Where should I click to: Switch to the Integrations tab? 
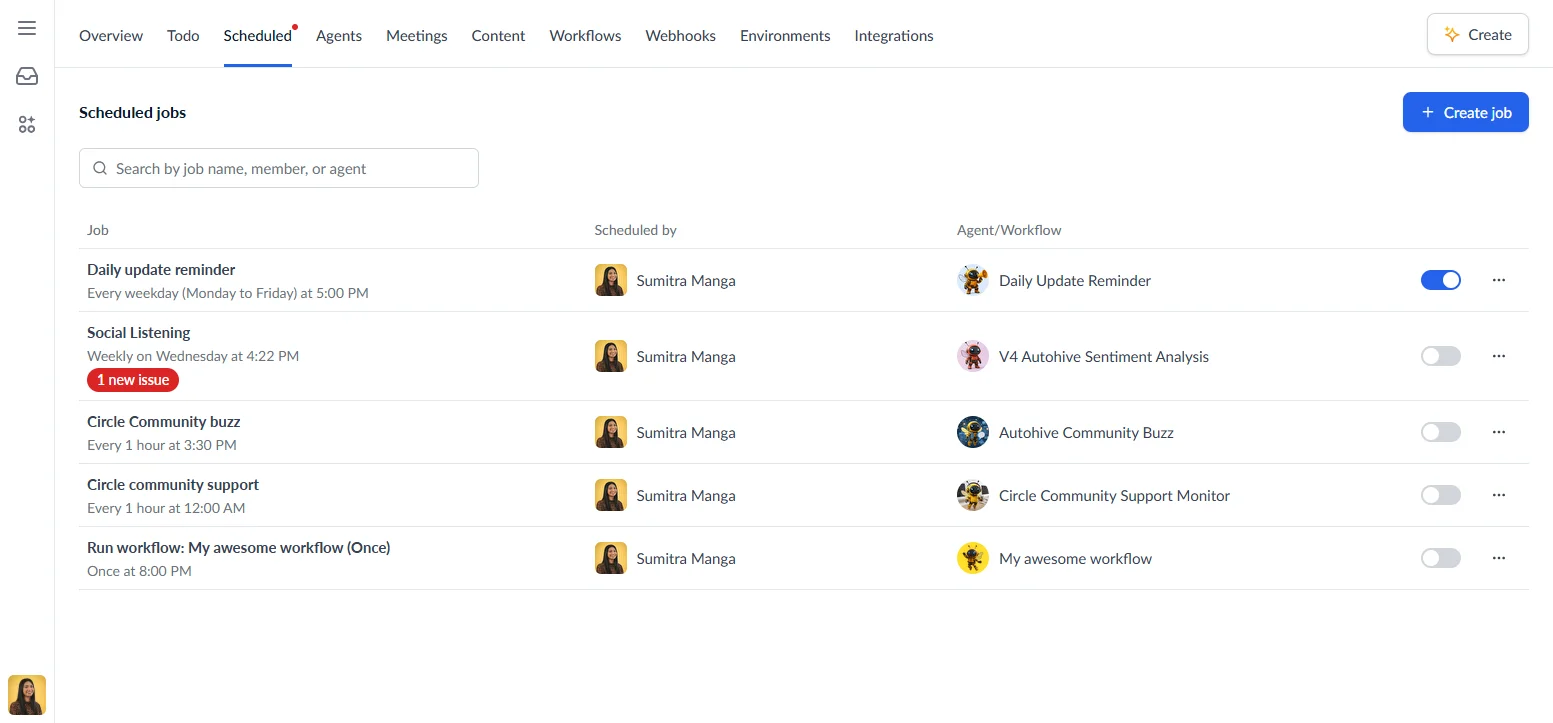point(893,35)
